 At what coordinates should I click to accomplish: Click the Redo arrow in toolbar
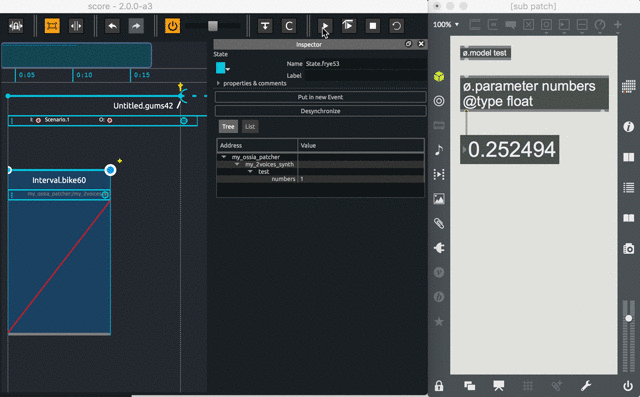point(136,26)
